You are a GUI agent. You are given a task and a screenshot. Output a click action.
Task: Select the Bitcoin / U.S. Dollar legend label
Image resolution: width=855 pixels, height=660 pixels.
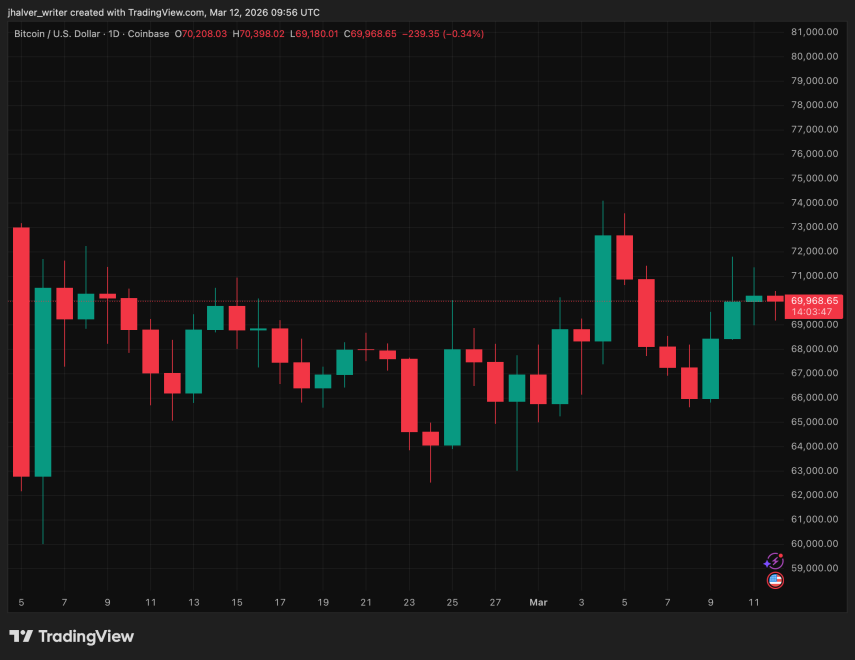55,33
